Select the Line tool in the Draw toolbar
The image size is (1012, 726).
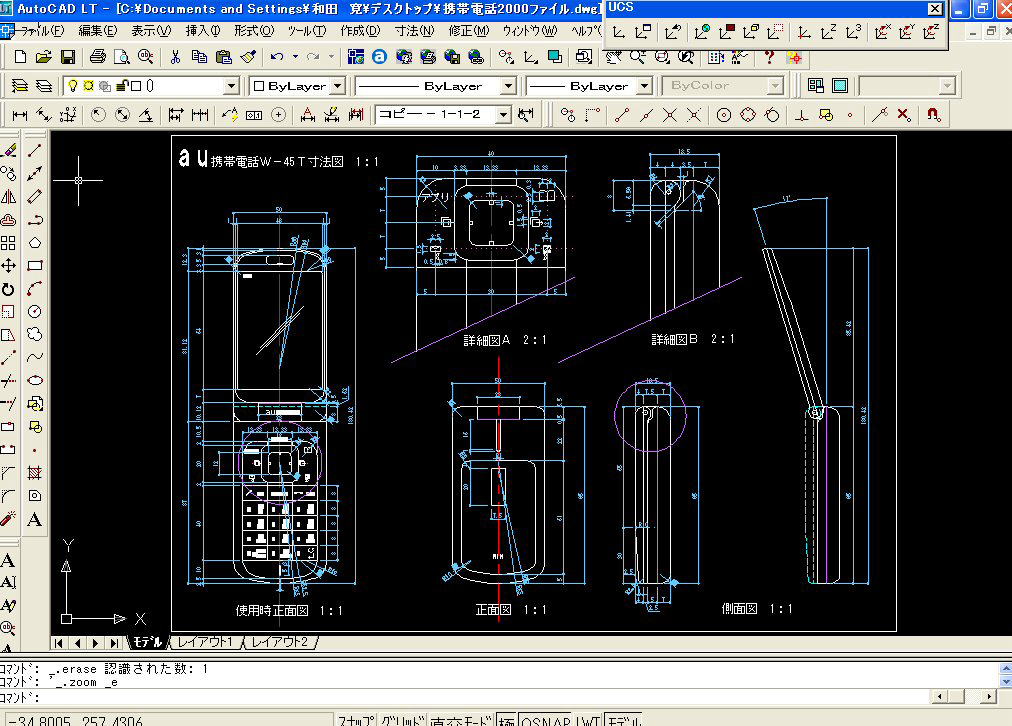tap(35, 150)
